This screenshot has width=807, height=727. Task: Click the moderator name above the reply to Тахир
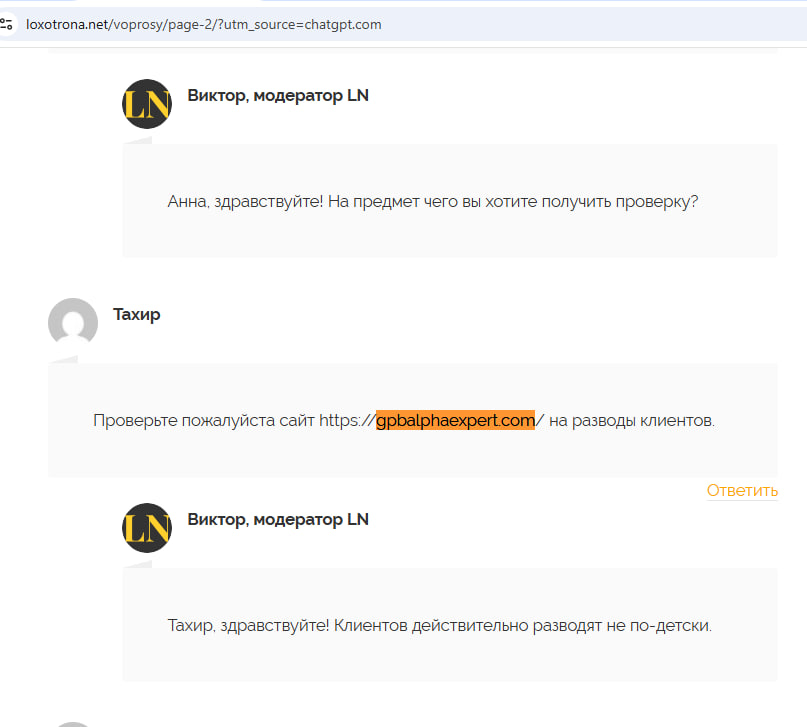[x=277, y=520]
